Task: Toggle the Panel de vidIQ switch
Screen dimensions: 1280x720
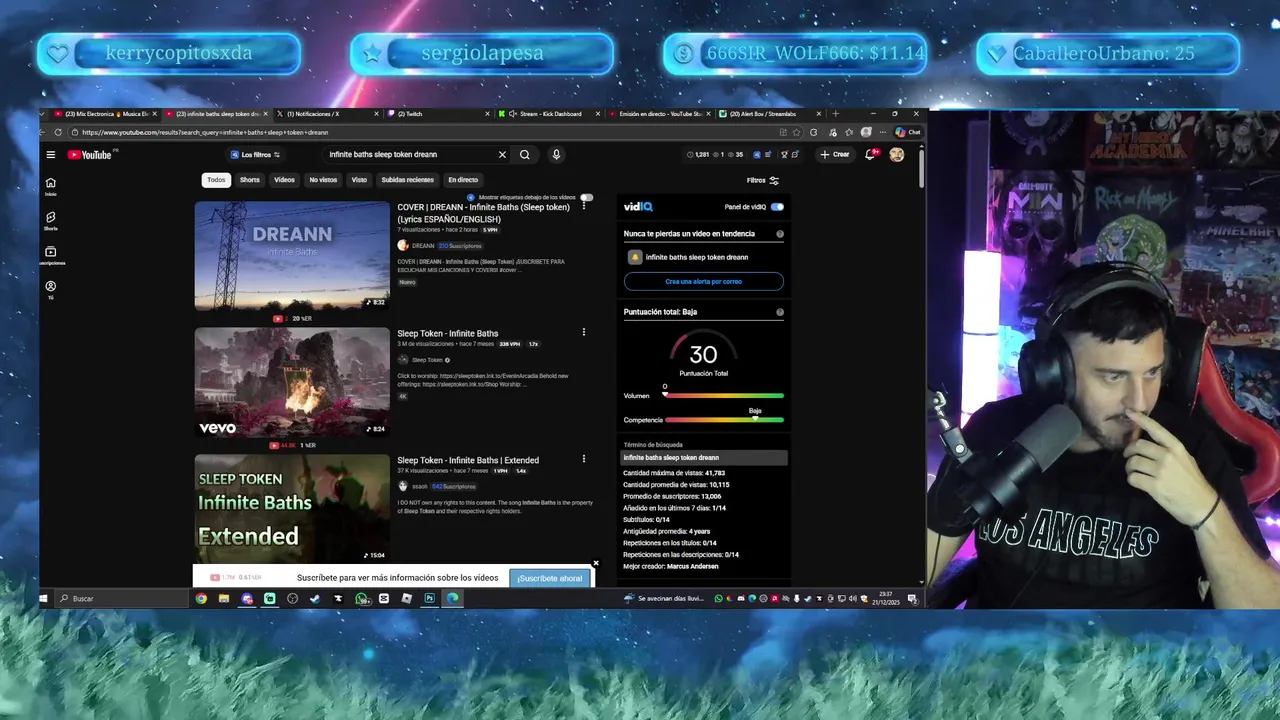Action: point(777,207)
